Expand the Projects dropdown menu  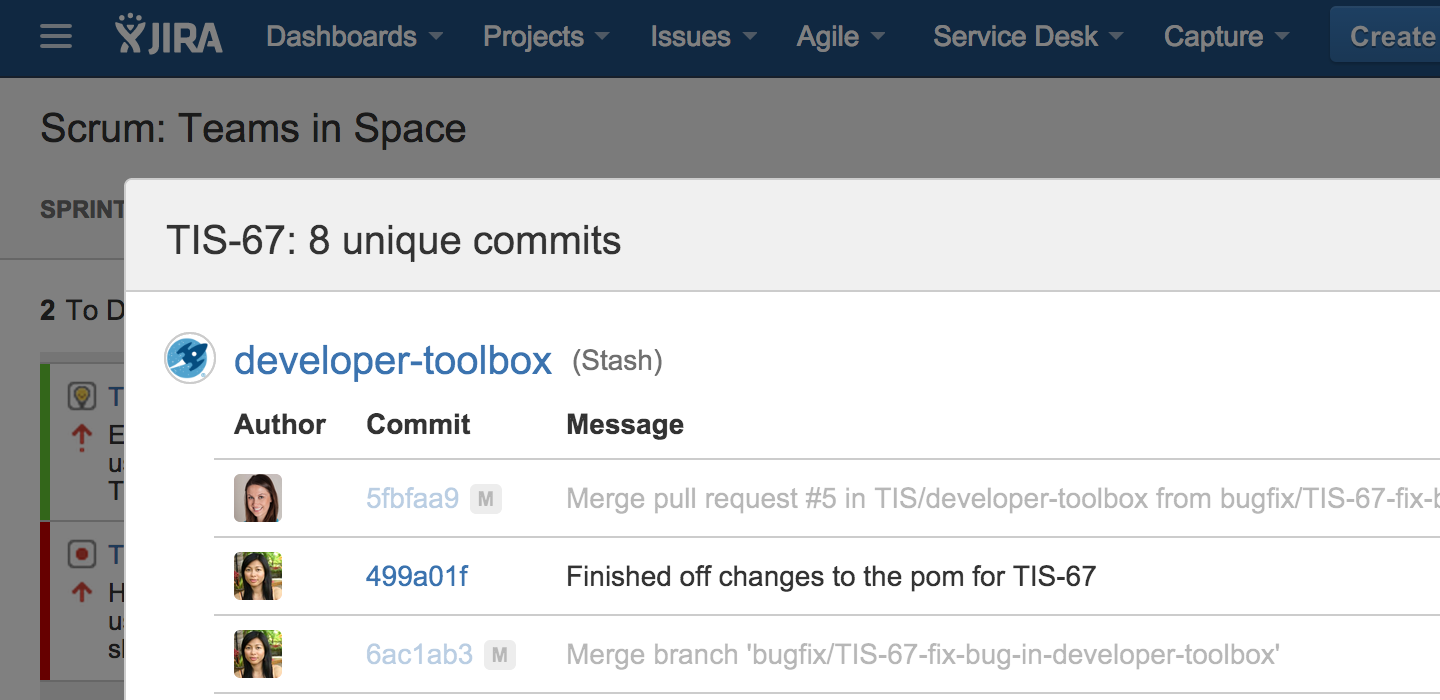[546, 37]
